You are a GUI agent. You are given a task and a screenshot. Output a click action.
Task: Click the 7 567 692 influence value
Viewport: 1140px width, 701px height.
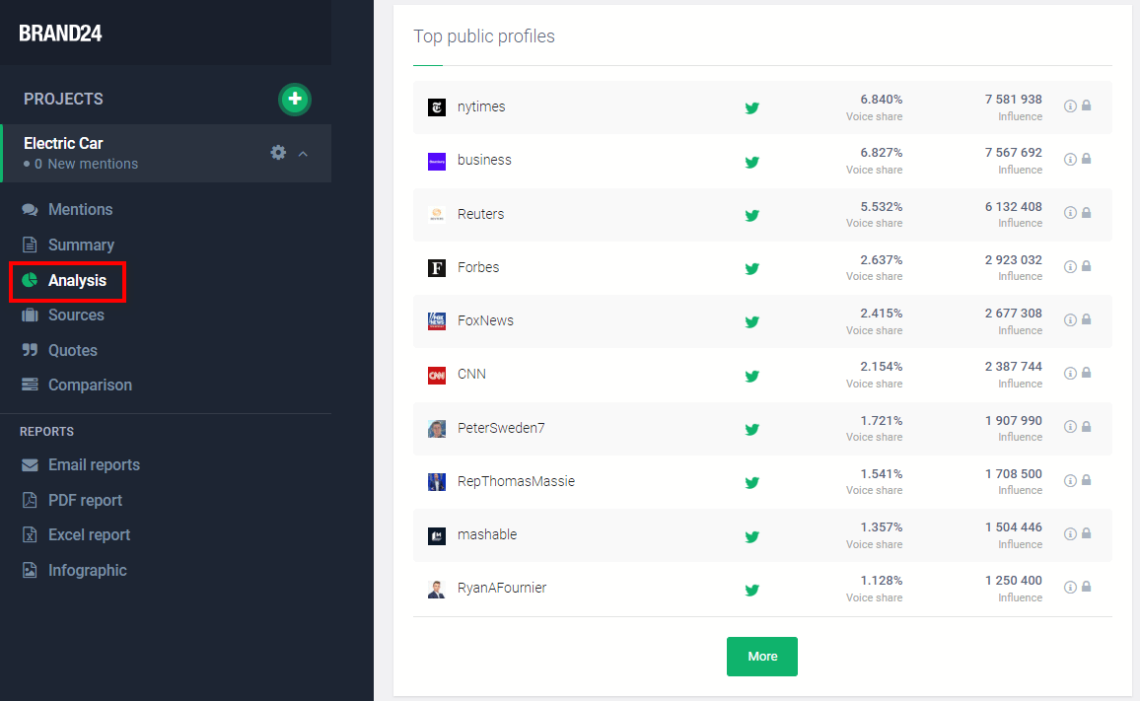[1013, 153]
